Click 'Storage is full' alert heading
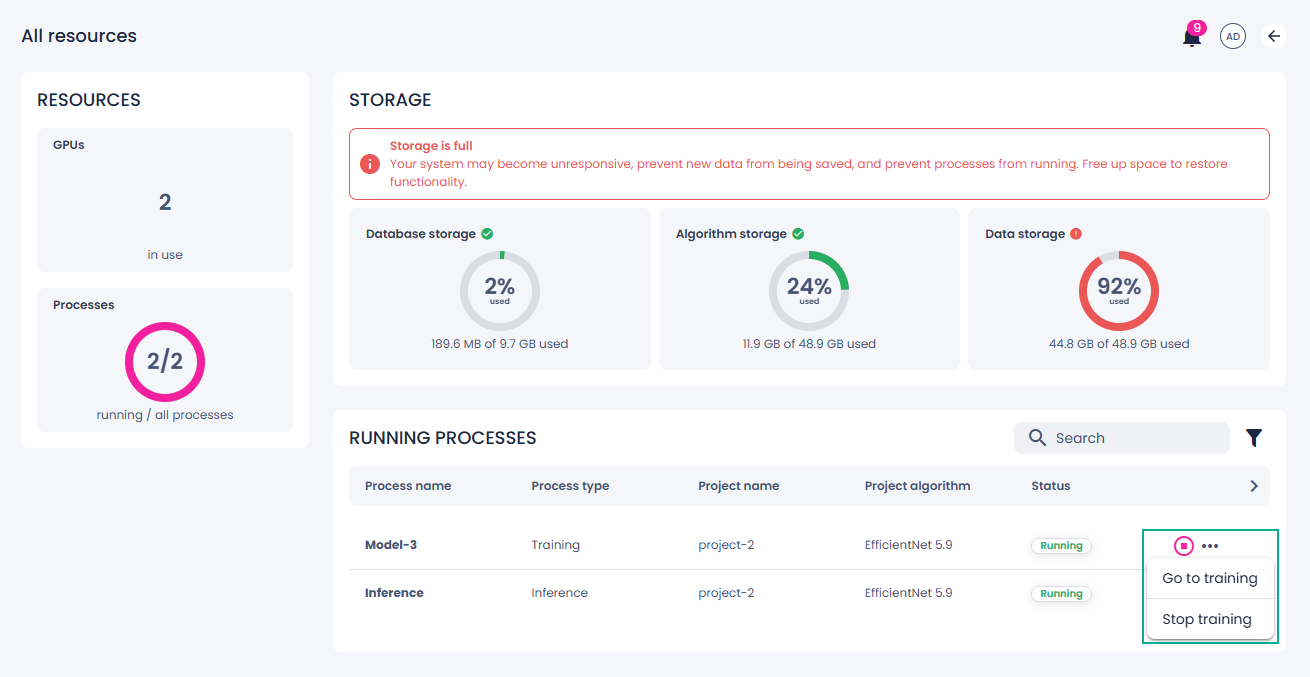Viewport: 1310px width, 677px height. [431, 146]
